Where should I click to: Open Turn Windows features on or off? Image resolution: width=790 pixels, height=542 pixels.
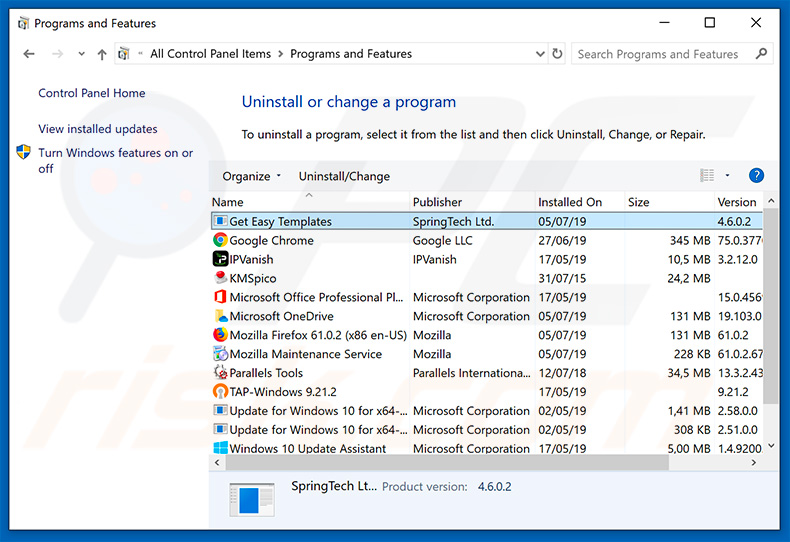115,160
